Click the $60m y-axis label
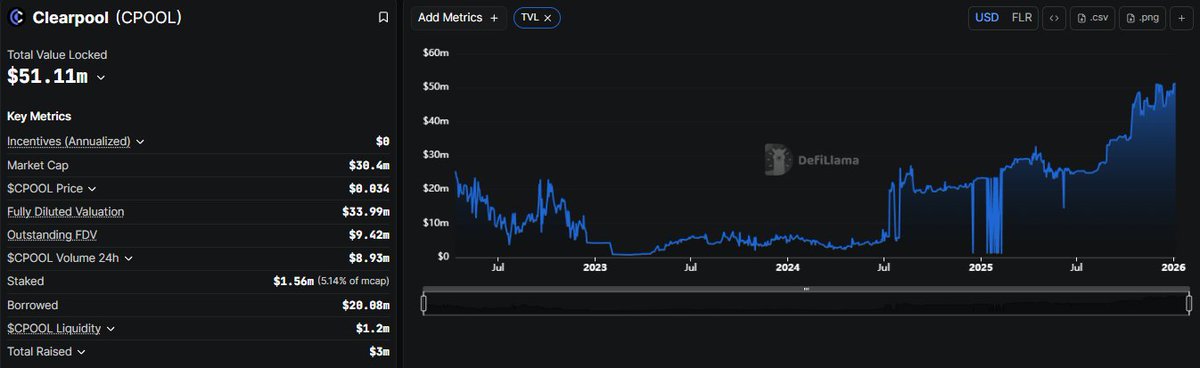1200x368 pixels. 436,52
